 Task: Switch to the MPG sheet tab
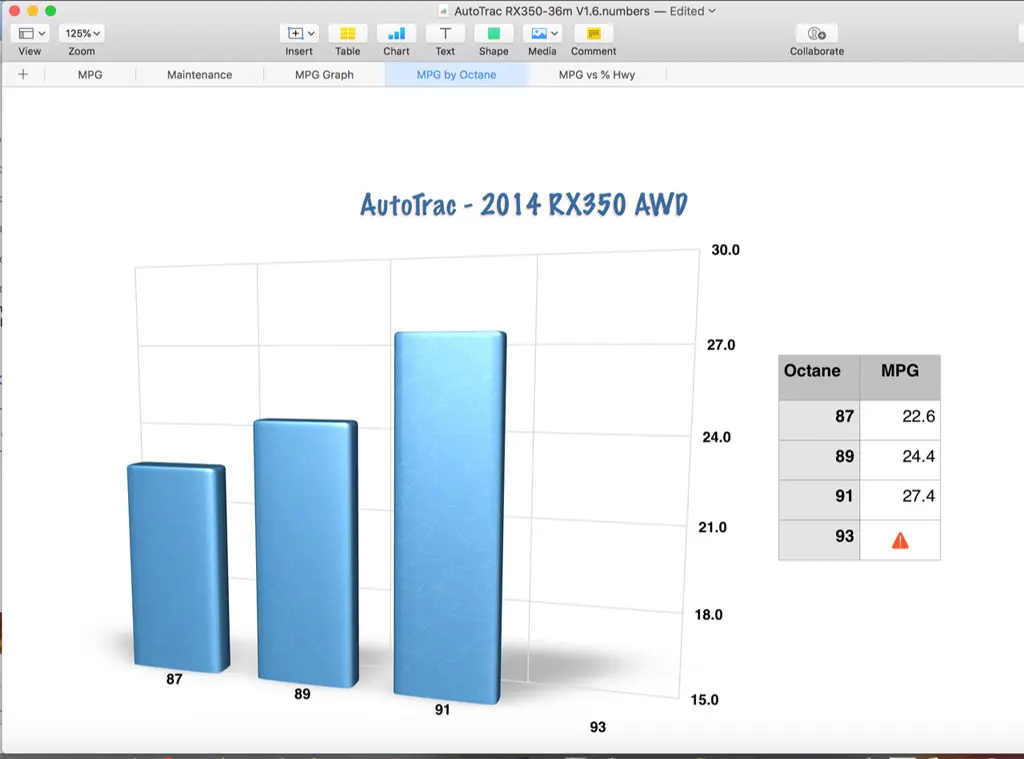90,74
